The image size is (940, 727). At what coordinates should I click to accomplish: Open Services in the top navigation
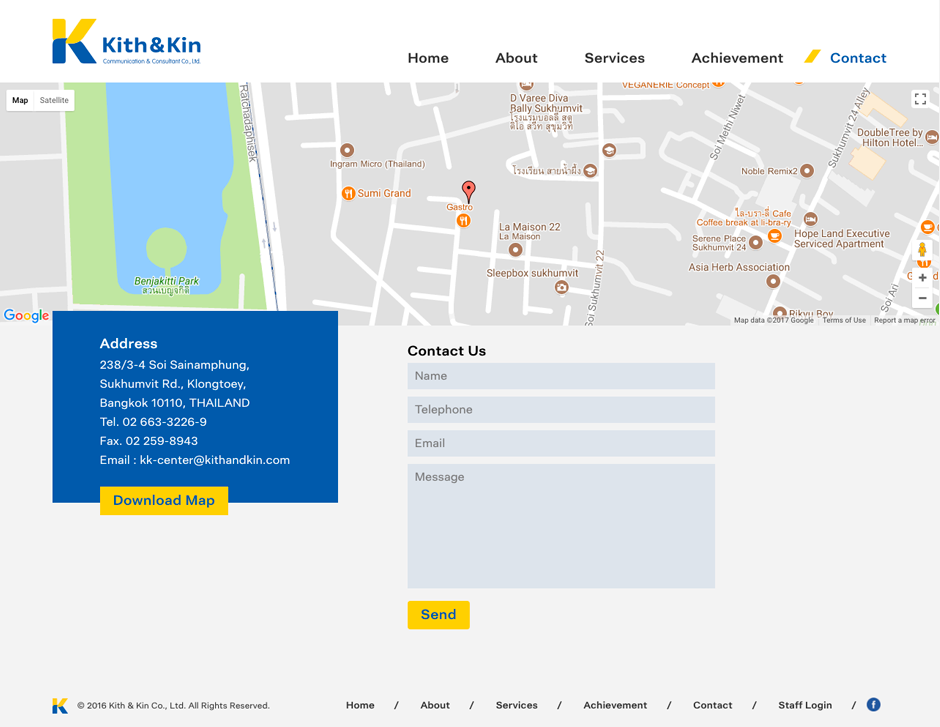tap(614, 58)
